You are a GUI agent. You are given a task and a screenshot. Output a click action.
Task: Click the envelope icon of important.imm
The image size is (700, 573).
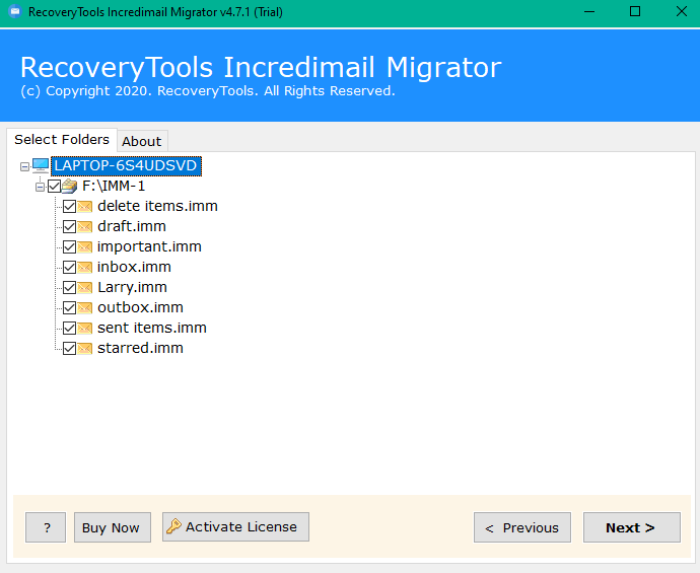[84, 247]
